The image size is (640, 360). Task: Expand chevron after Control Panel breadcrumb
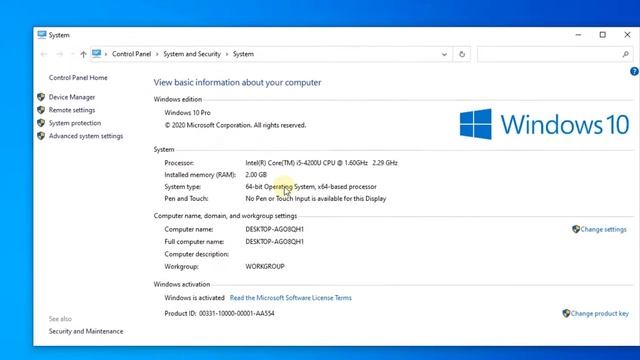[157, 54]
